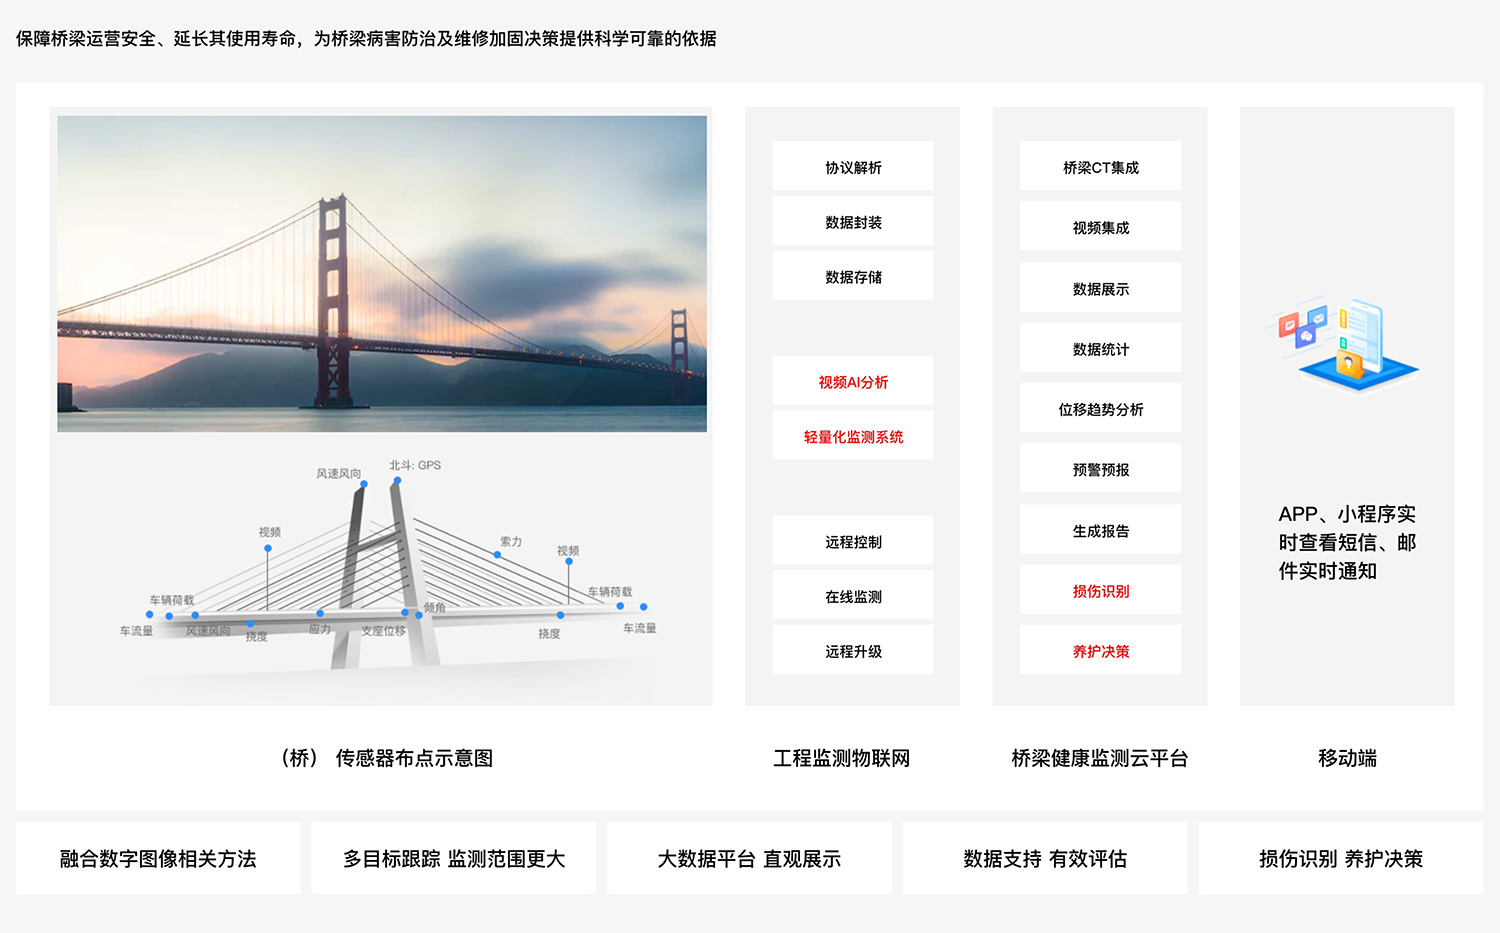The width and height of the screenshot is (1500, 933).
Task: Select the 预警预报 box
Action: pyautogui.click(x=1100, y=469)
